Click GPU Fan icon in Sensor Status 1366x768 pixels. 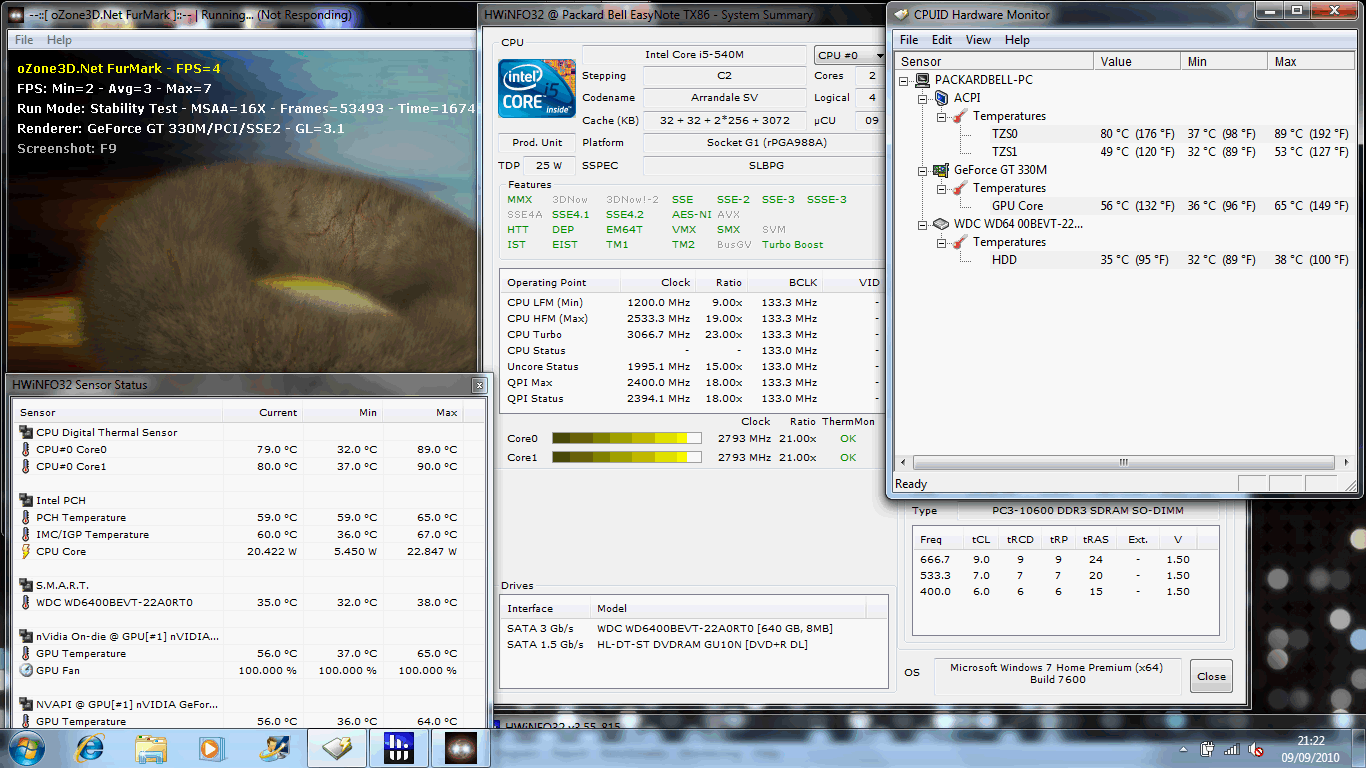[26, 670]
